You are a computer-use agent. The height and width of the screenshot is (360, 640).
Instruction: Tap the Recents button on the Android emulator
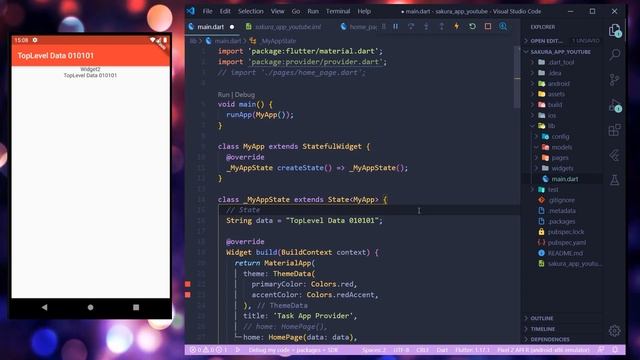tap(136, 307)
